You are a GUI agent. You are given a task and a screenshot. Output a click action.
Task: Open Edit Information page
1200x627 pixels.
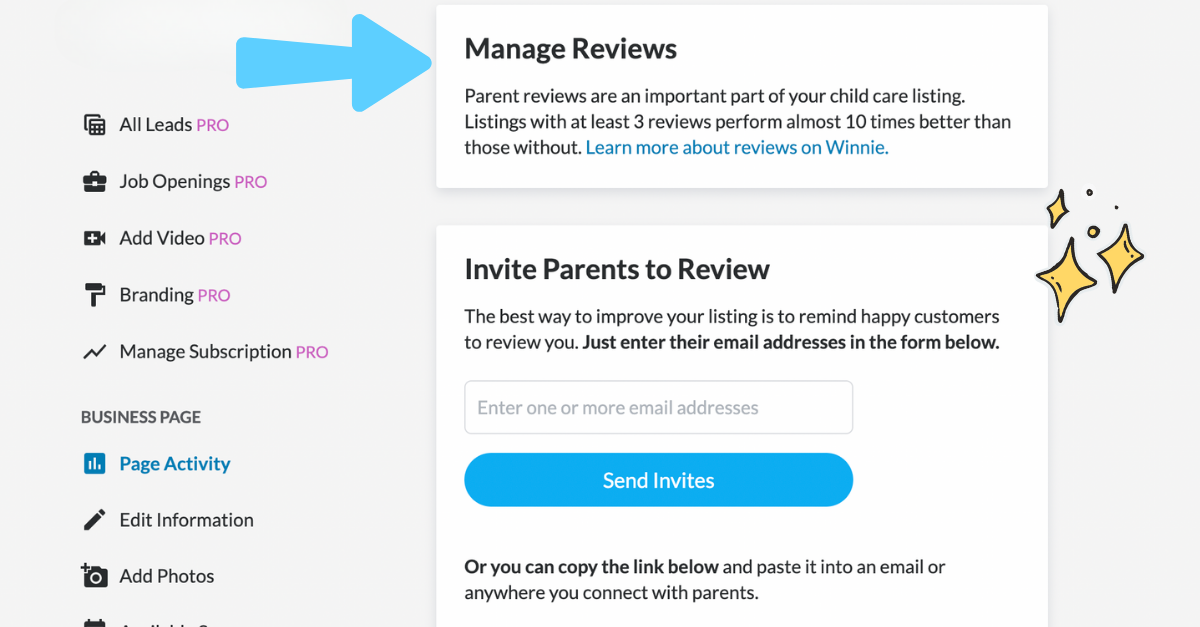point(186,520)
